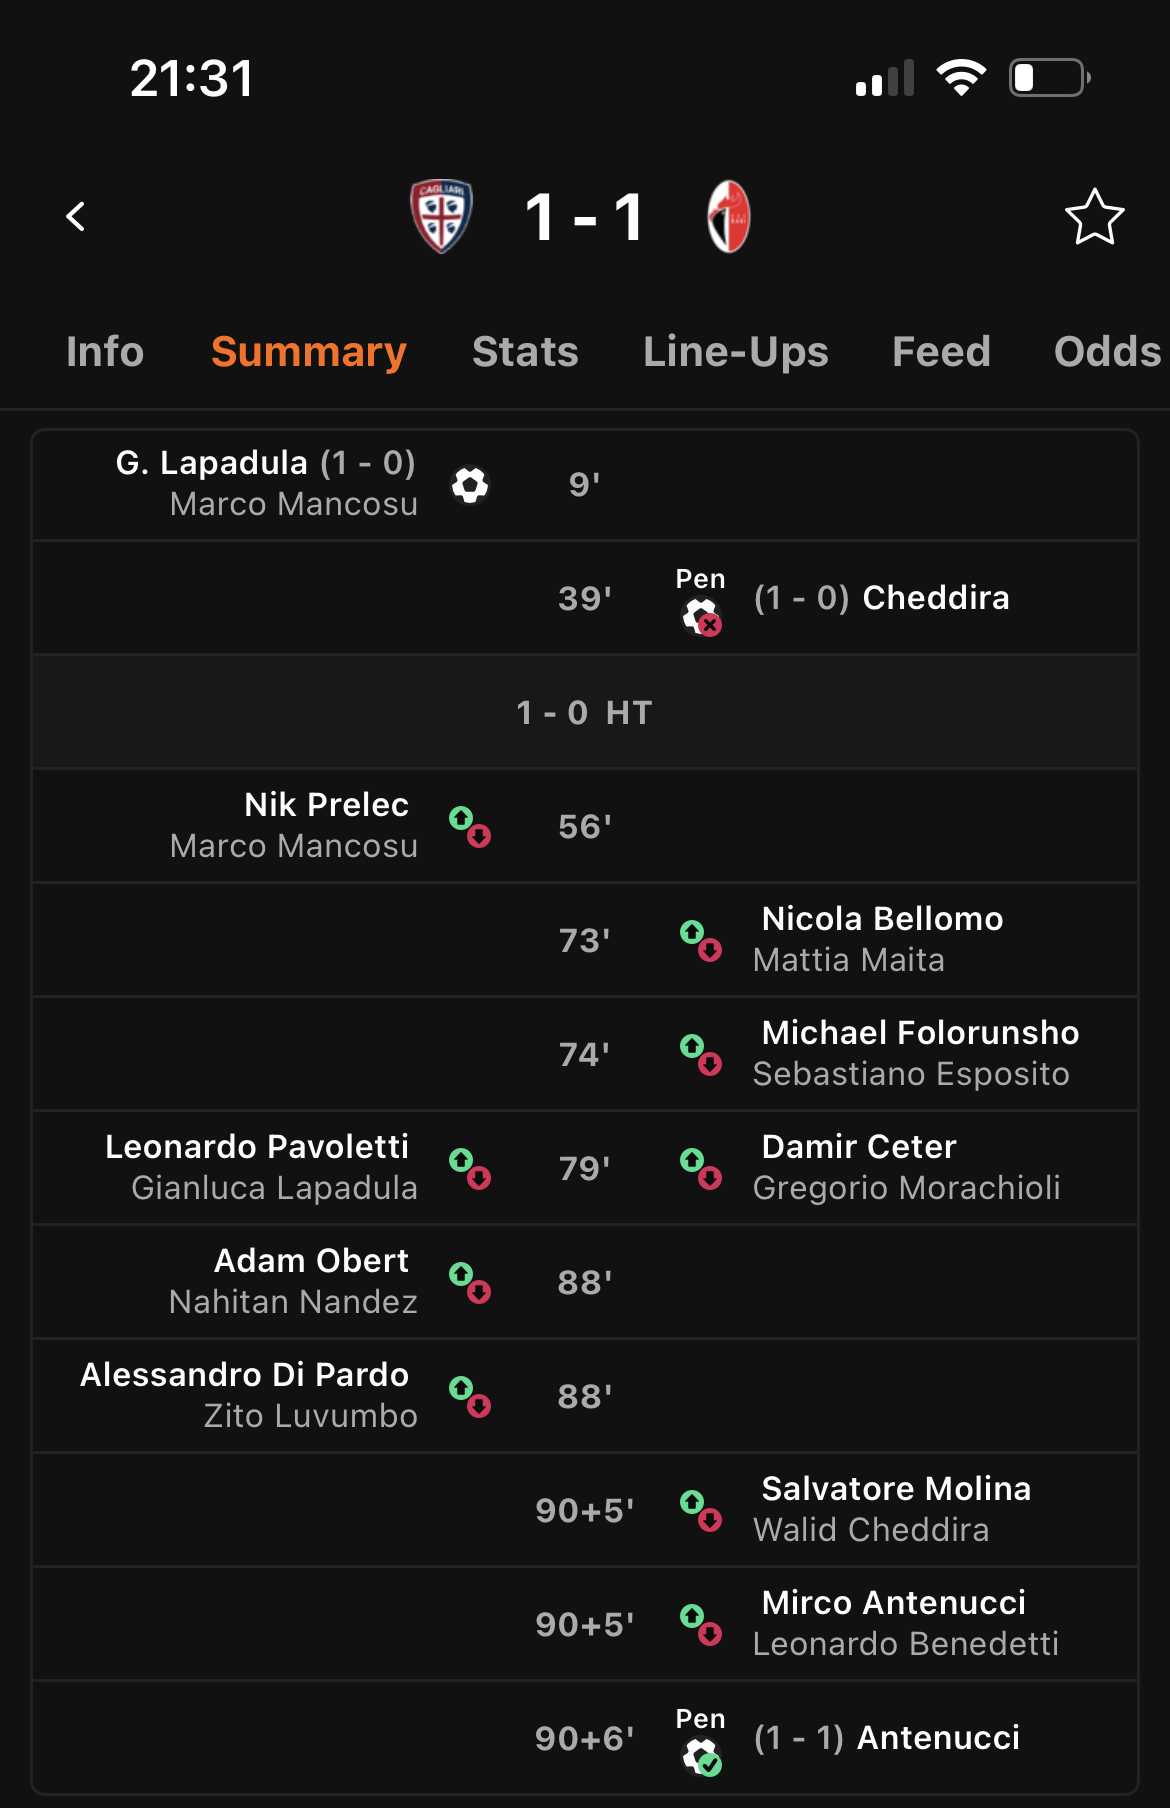Open Michael Folorunsho player details
The height and width of the screenshot is (1808, 1170).
click(x=920, y=1032)
